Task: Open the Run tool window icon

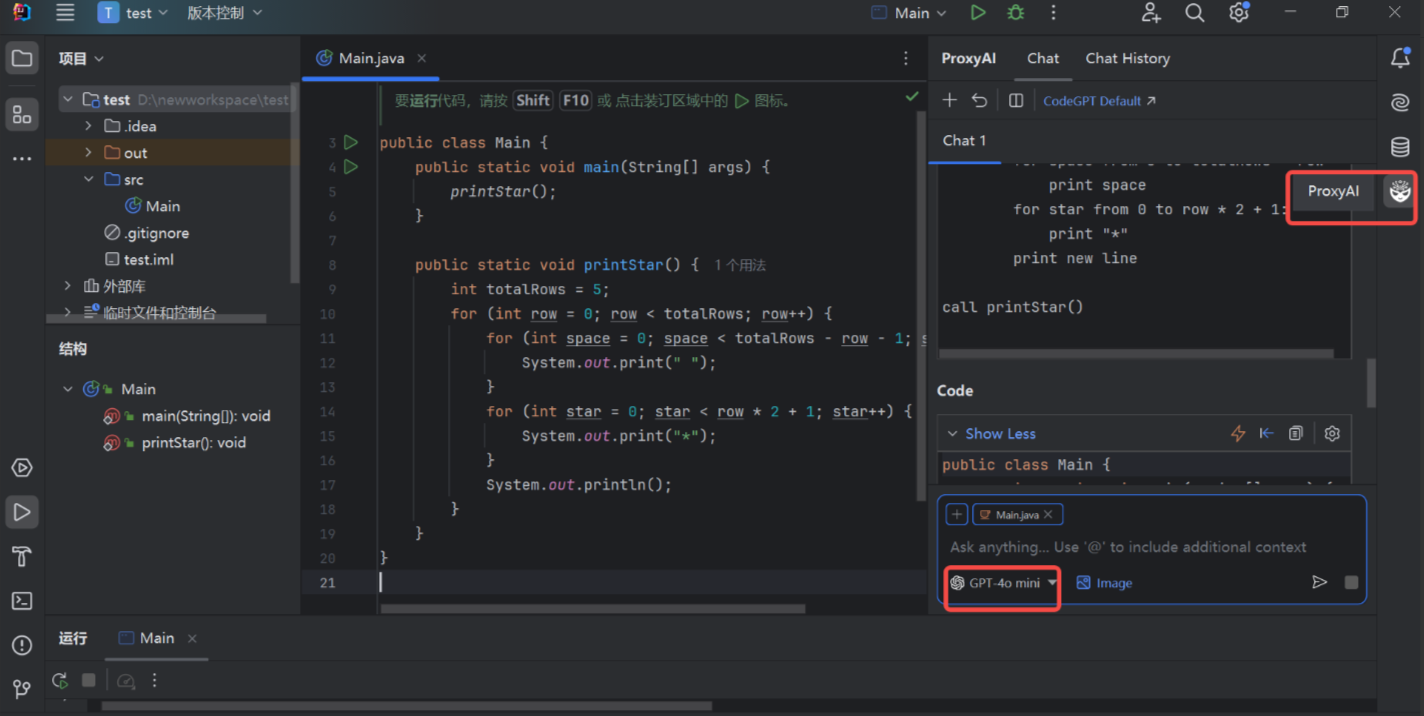Action: tap(22, 512)
